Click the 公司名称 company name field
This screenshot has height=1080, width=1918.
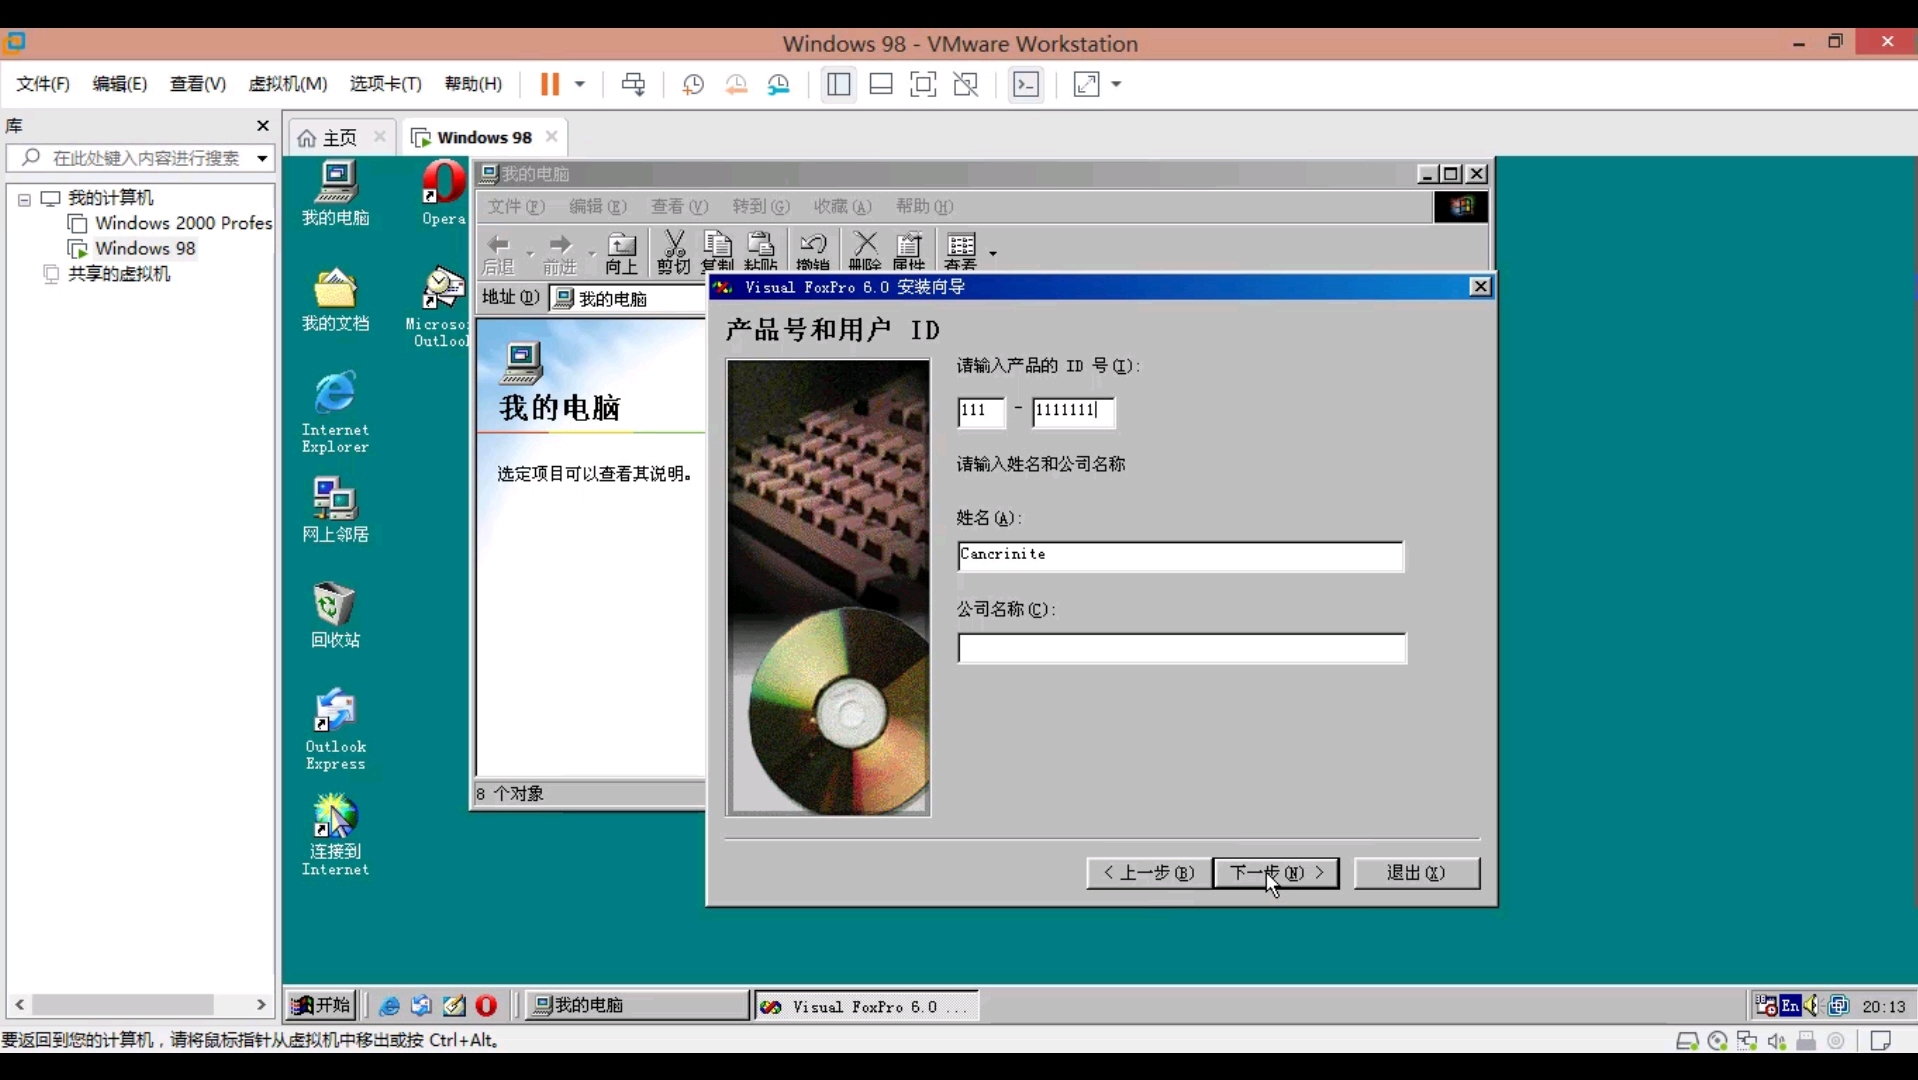[x=1182, y=648]
